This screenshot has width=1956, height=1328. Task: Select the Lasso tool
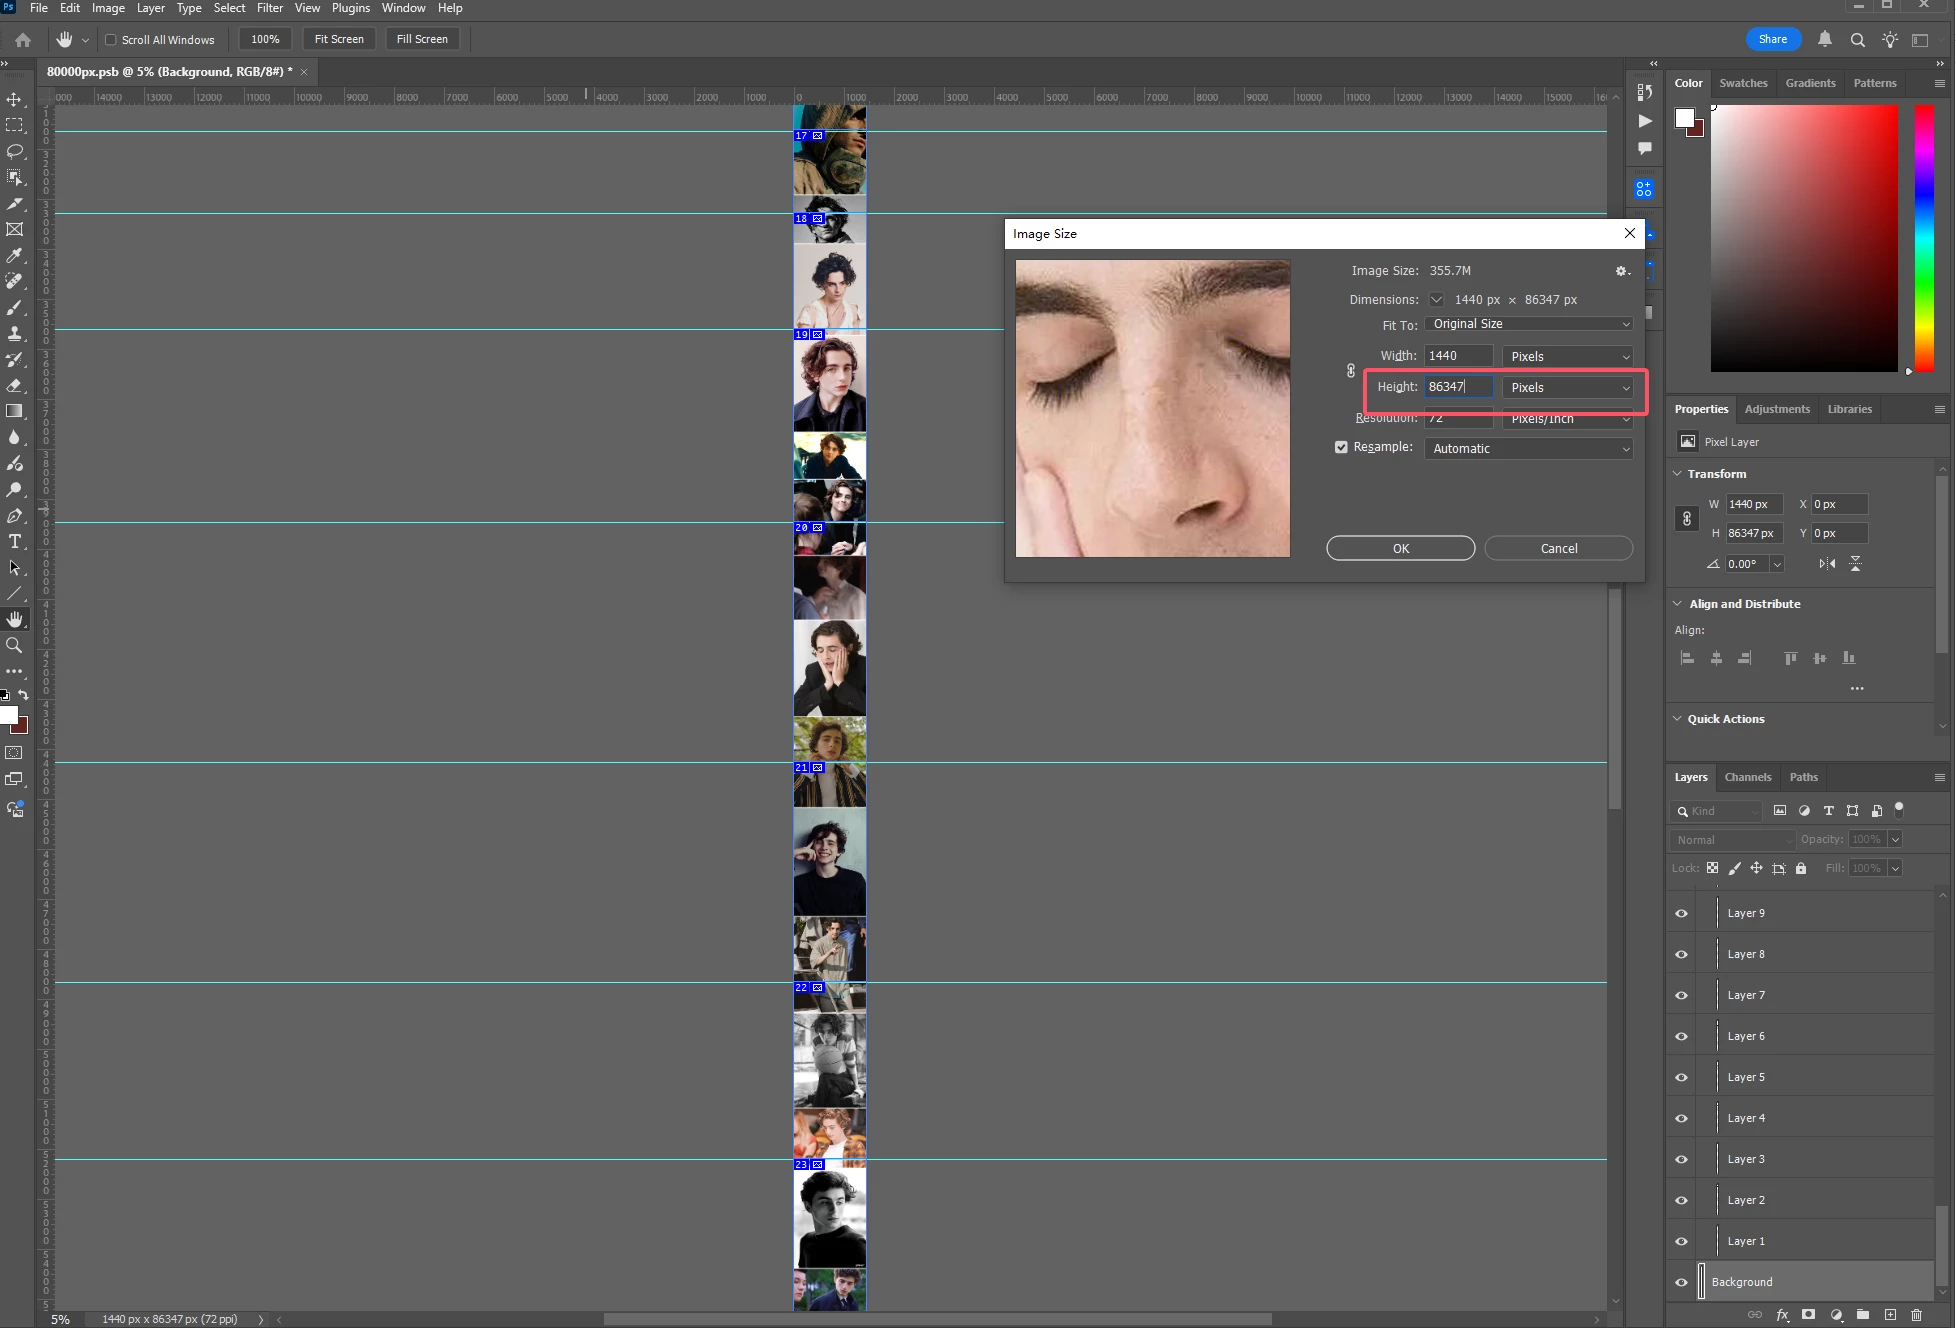coord(15,151)
